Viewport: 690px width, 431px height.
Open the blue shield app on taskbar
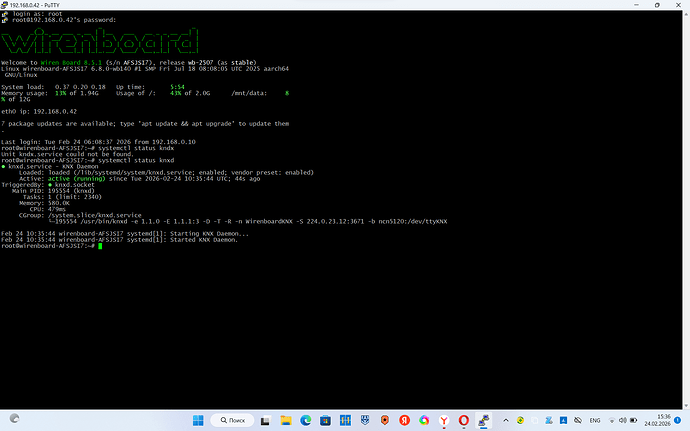click(x=365, y=420)
